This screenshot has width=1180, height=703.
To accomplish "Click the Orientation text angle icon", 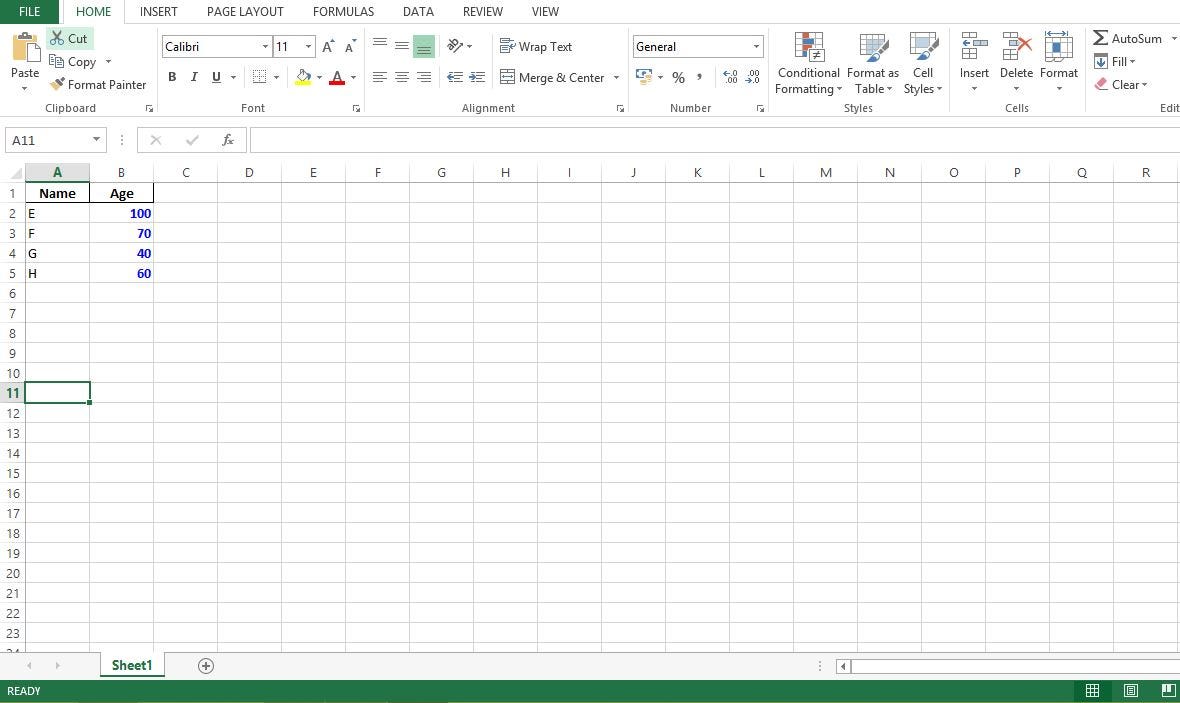I will pos(455,46).
